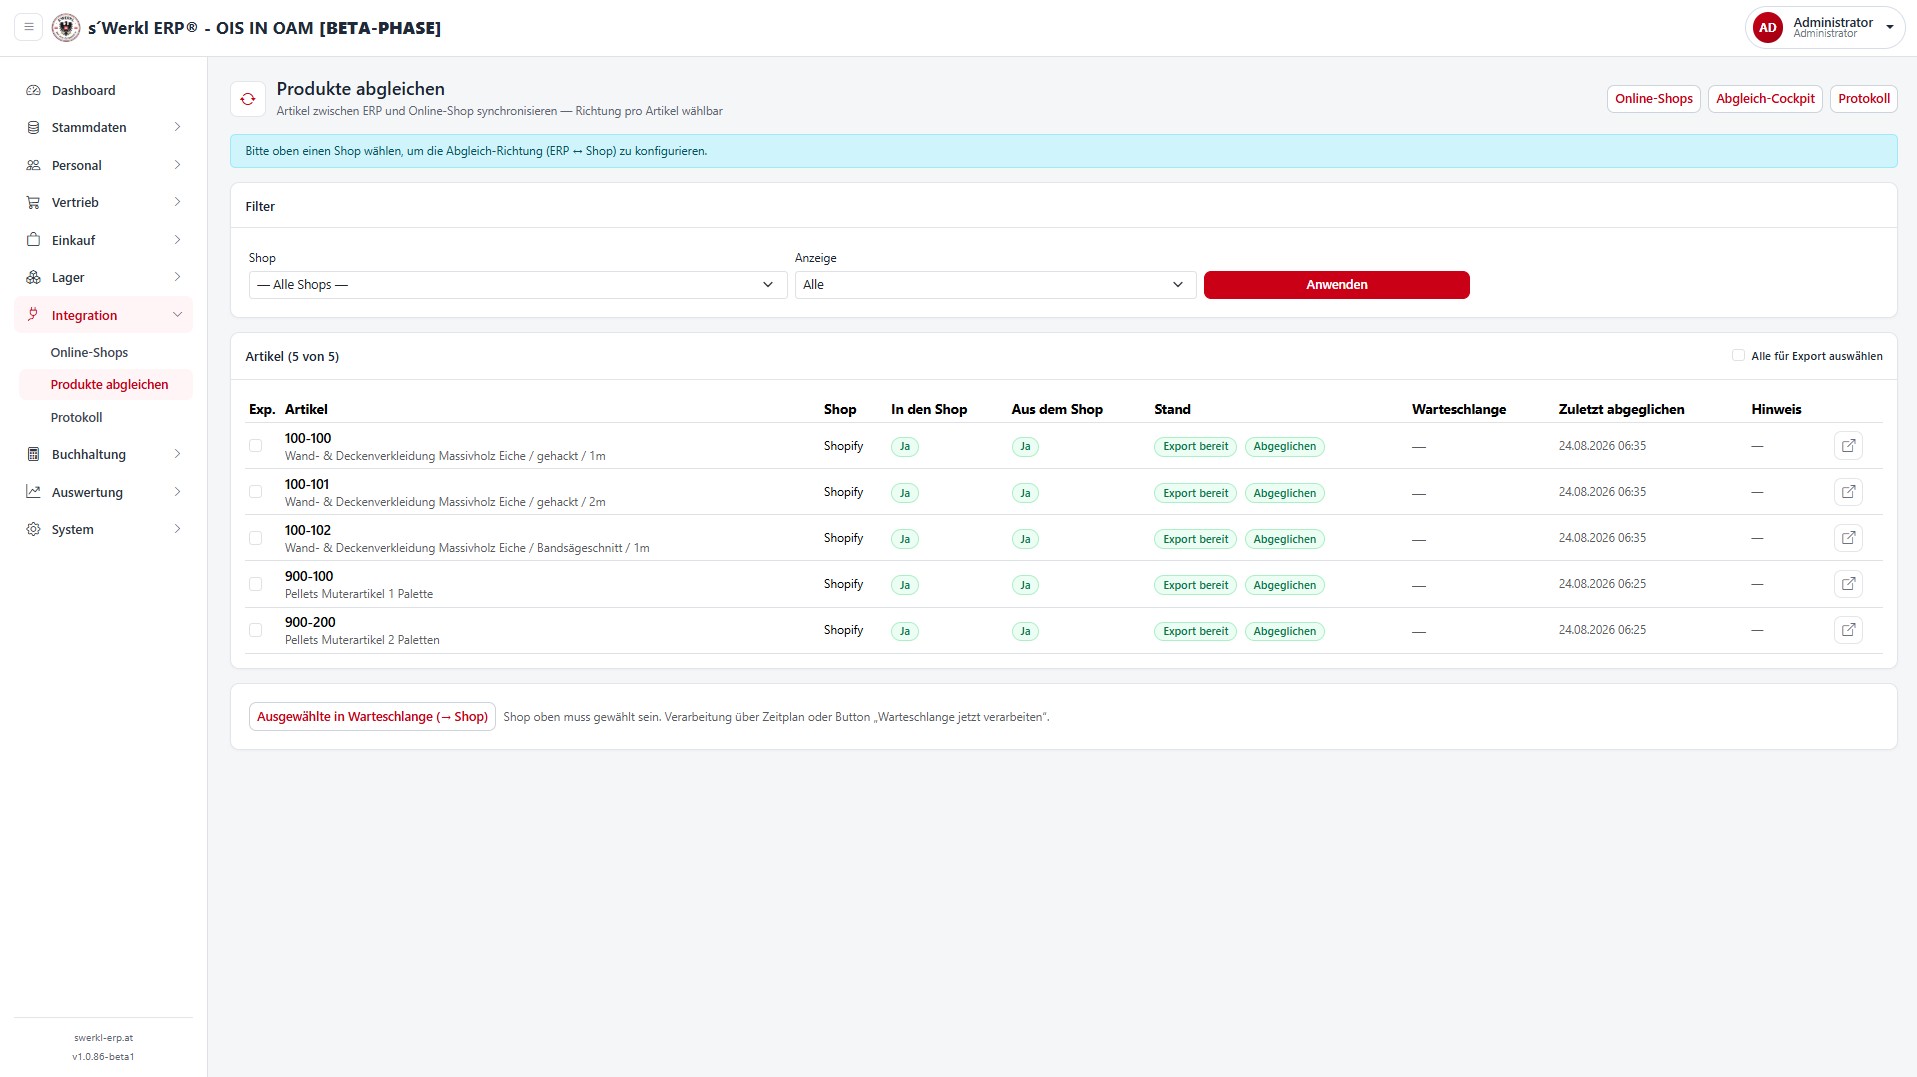The width and height of the screenshot is (1917, 1077).
Task: Tick export checkbox for article 100-100
Action: click(255, 446)
